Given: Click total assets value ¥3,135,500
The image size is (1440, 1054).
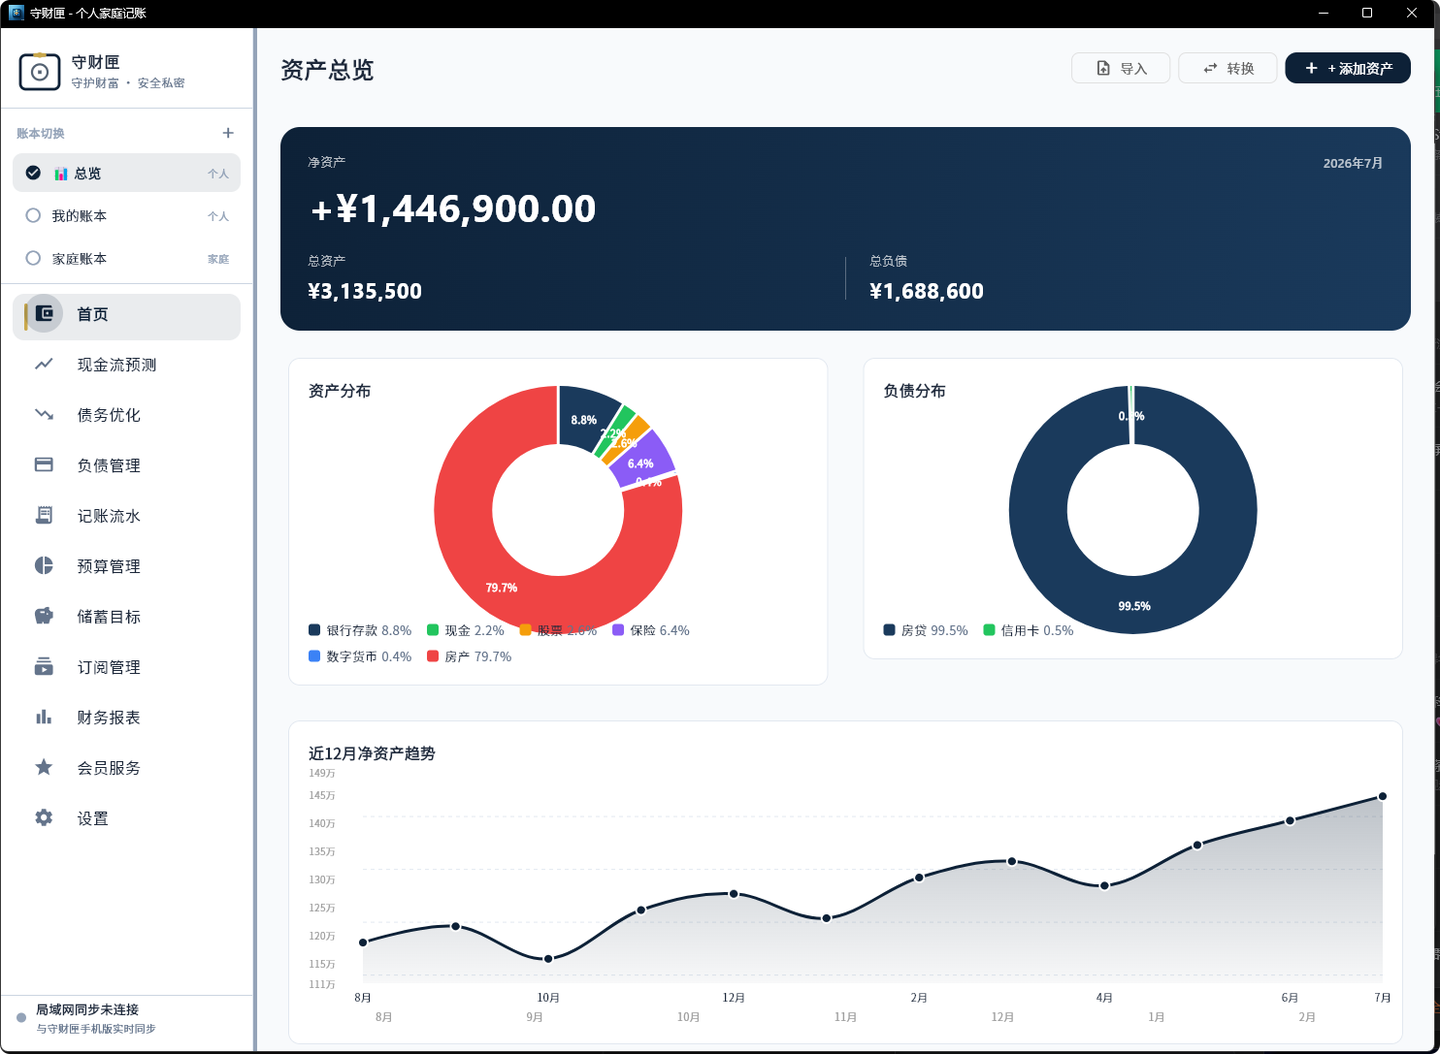Looking at the screenshot, I should click(x=365, y=291).
